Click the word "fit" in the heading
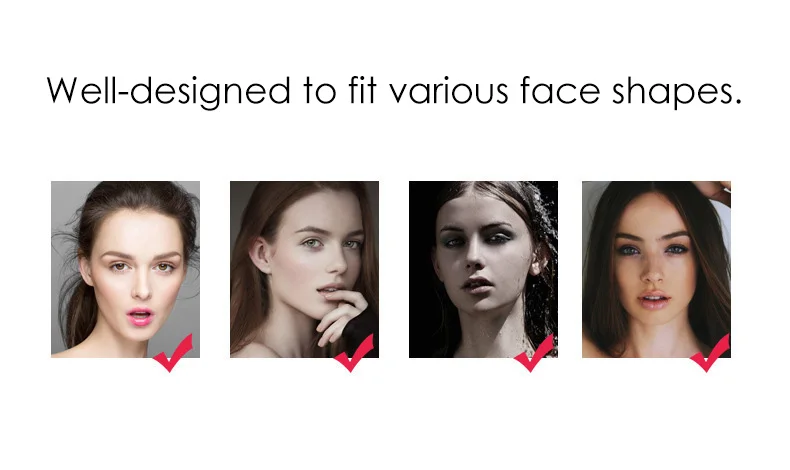 coord(362,90)
